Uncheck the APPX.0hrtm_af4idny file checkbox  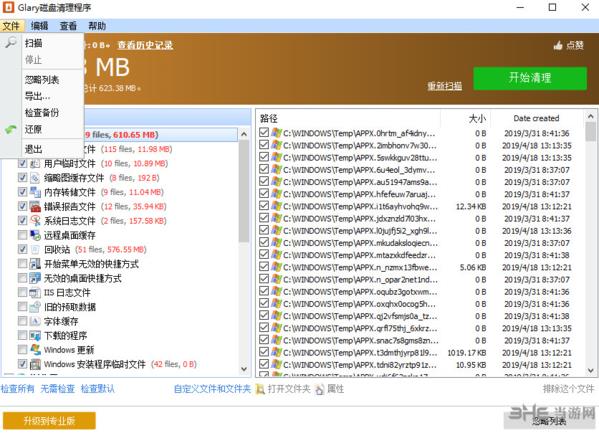(x=264, y=133)
